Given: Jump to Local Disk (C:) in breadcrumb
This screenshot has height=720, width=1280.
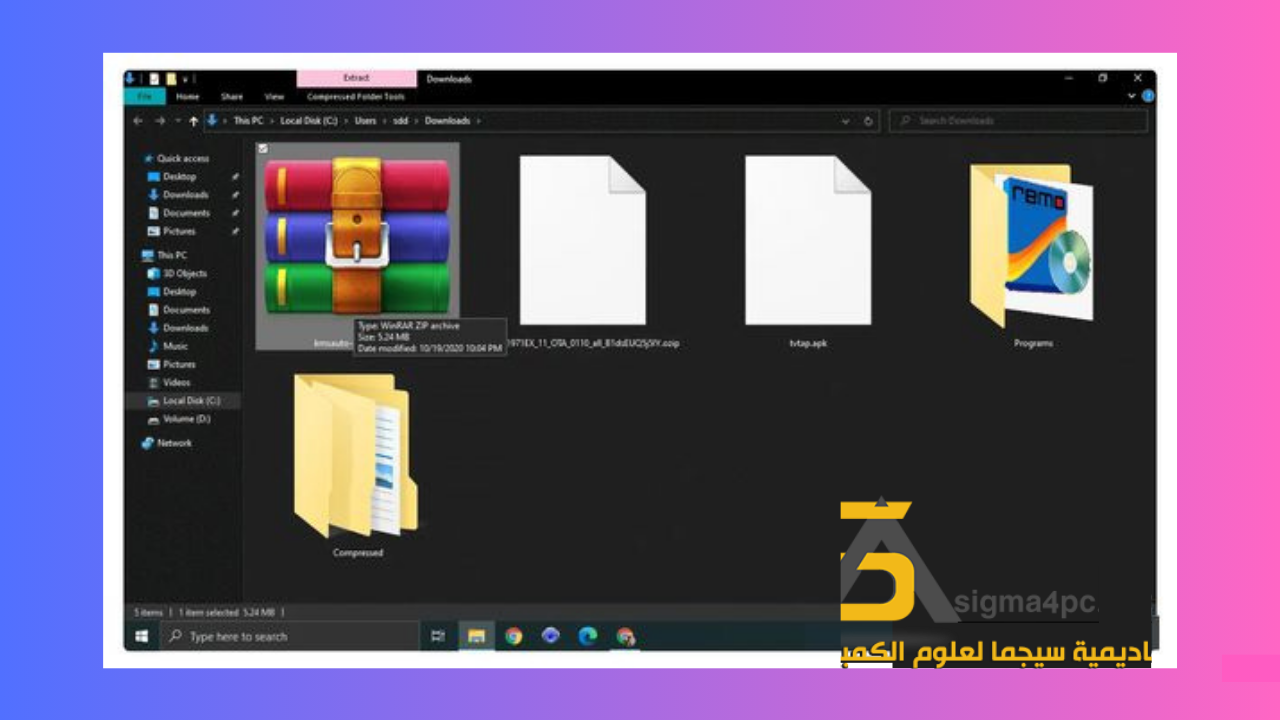Looking at the screenshot, I should (x=309, y=121).
